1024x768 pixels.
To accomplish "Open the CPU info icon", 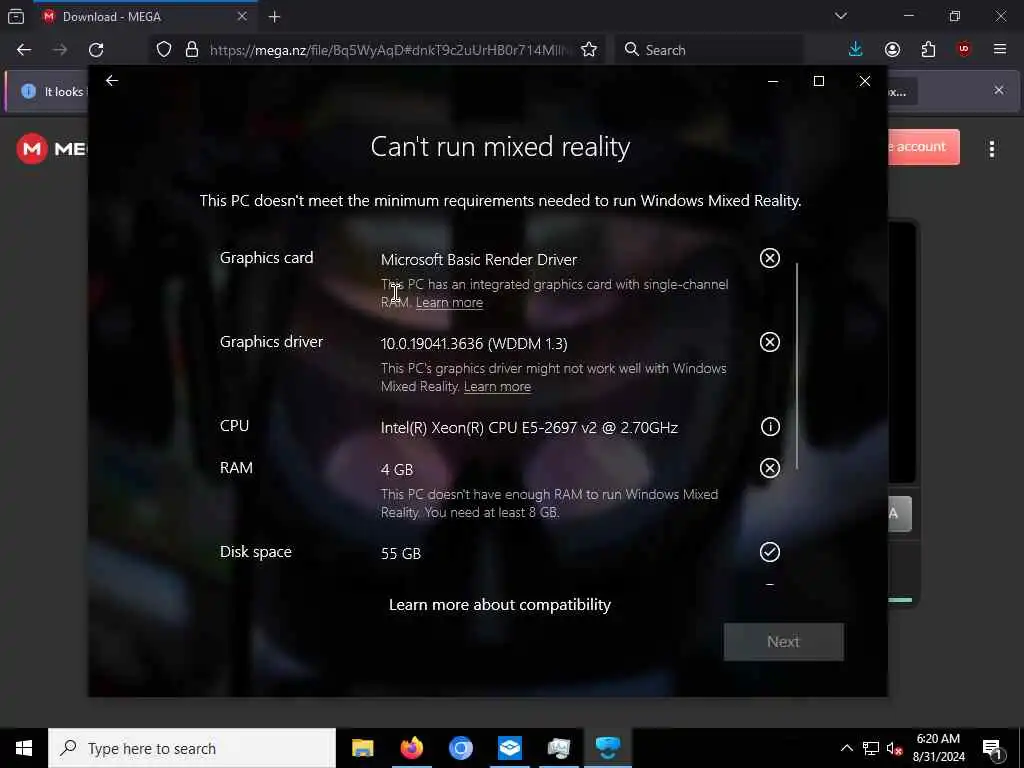I will 770,426.
